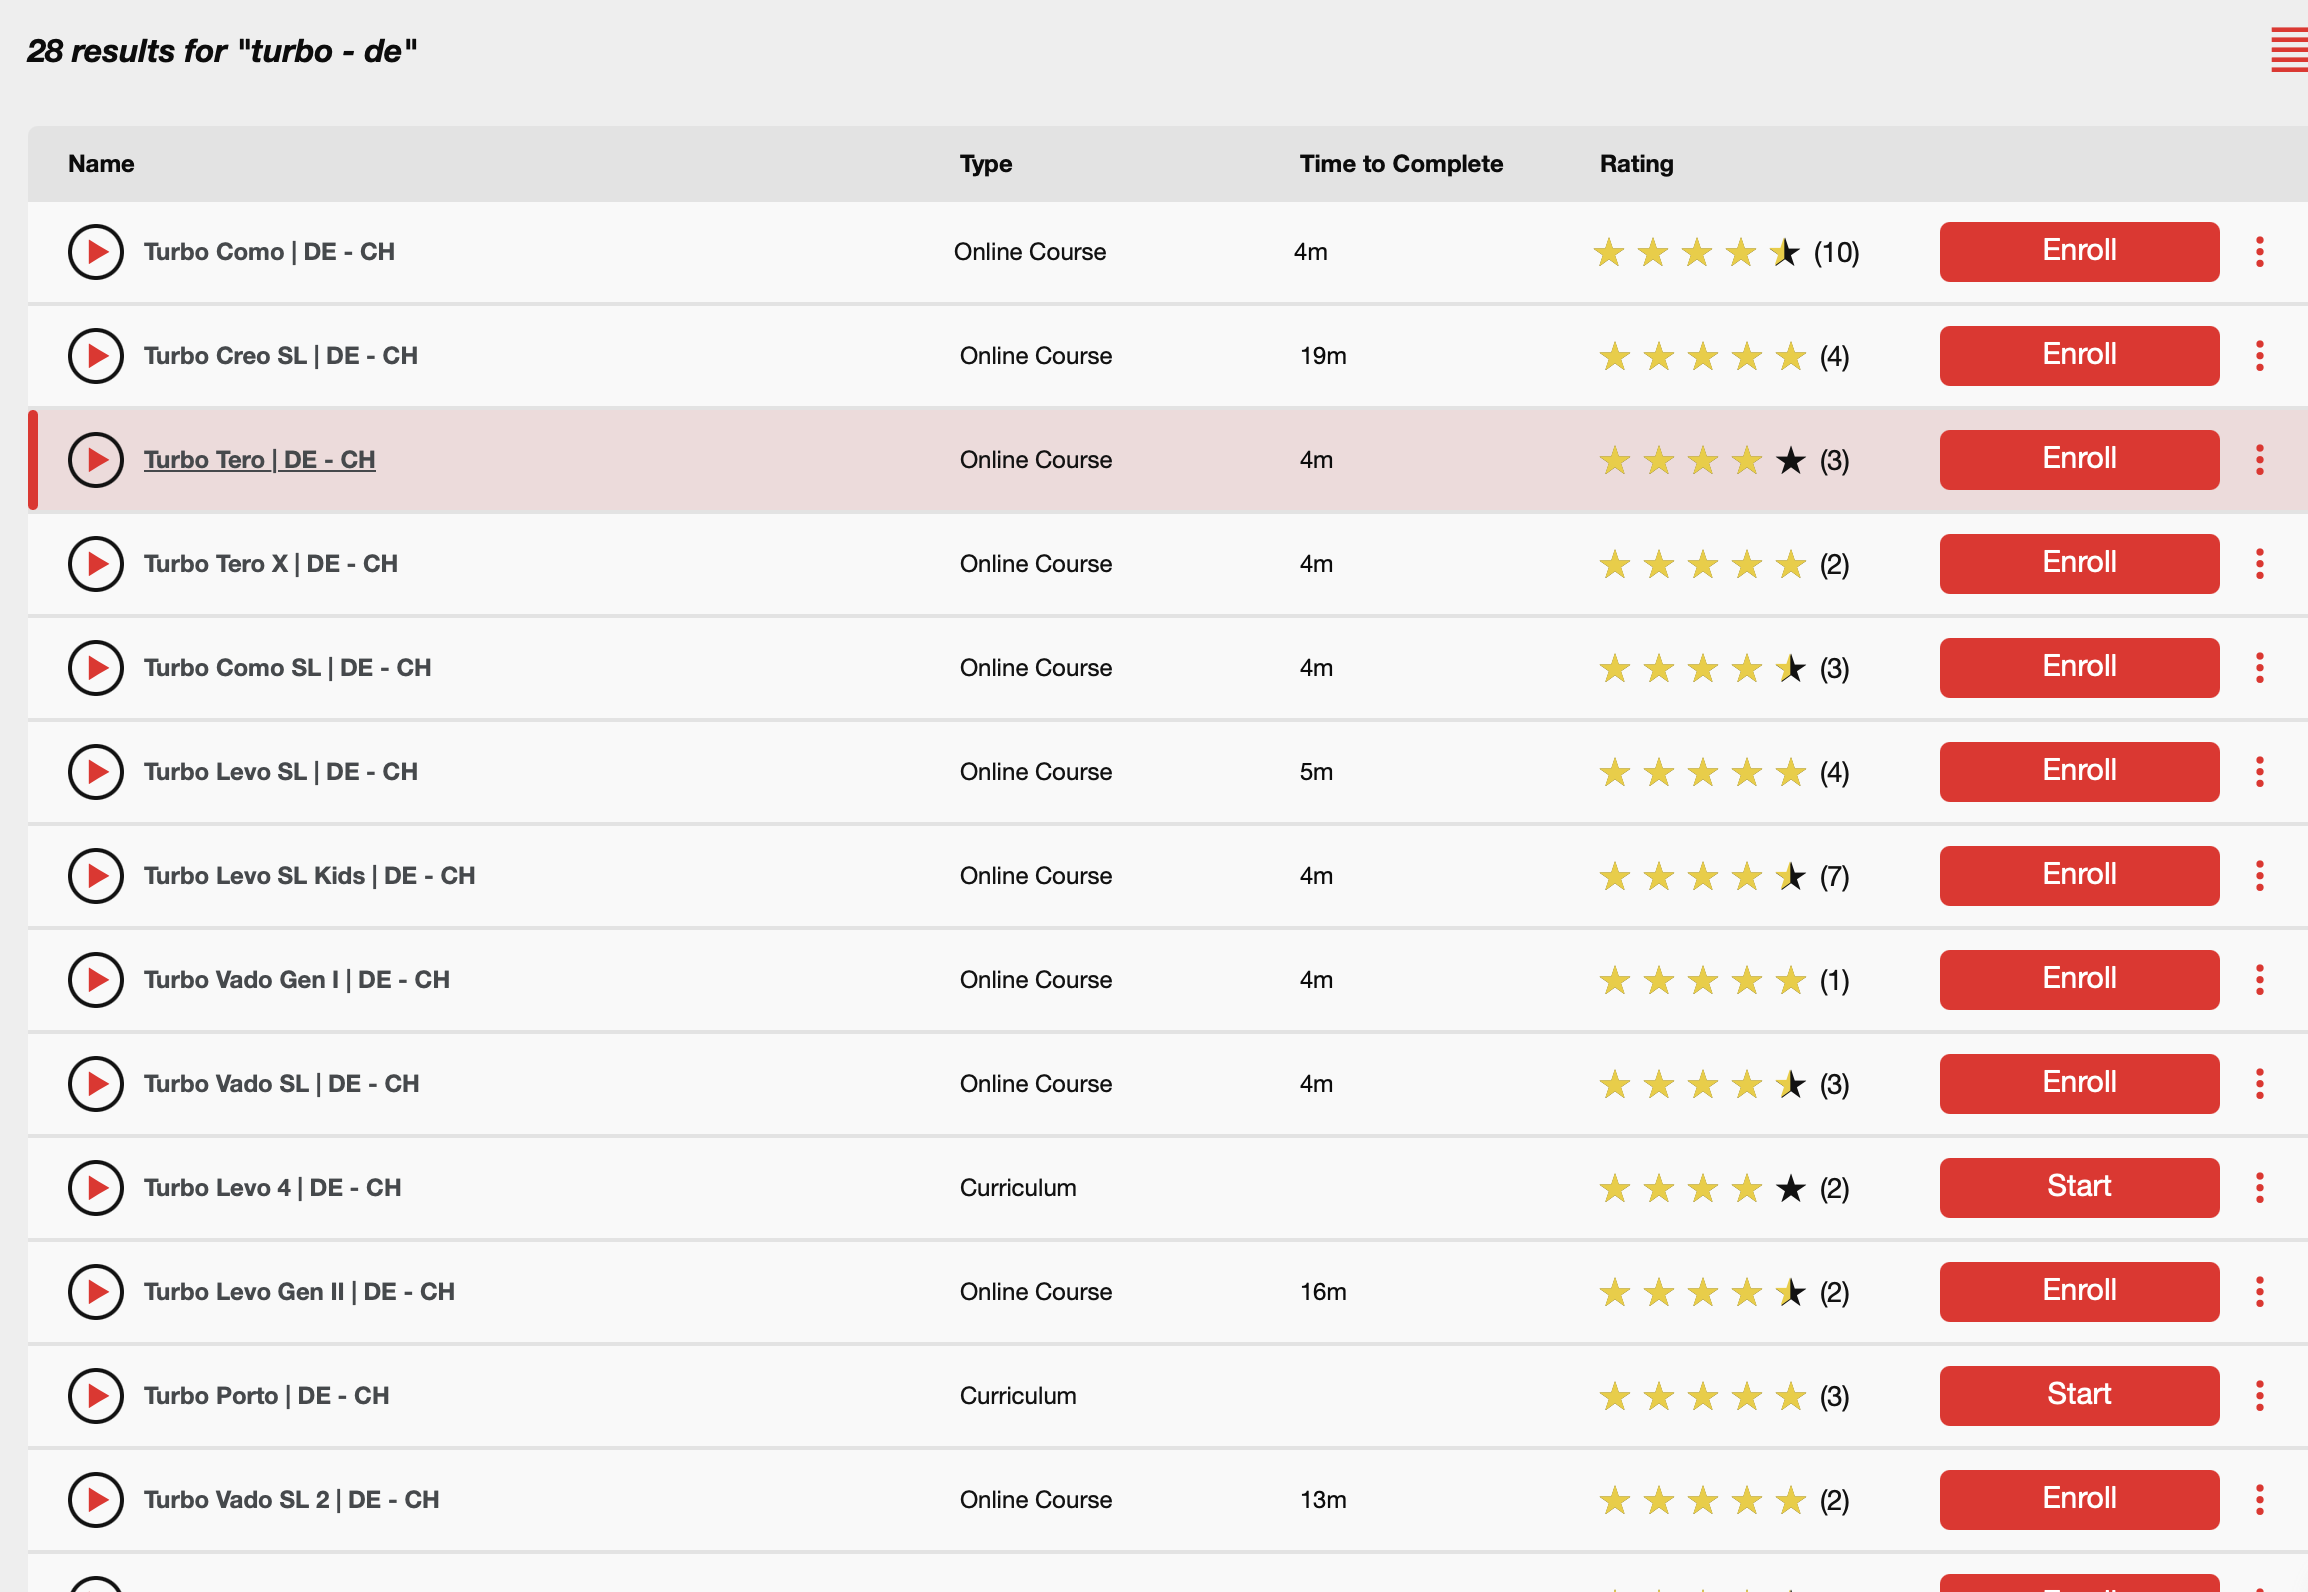Click the play icon for Turbo Porto
2308x1592 pixels.
[96, 1396]
